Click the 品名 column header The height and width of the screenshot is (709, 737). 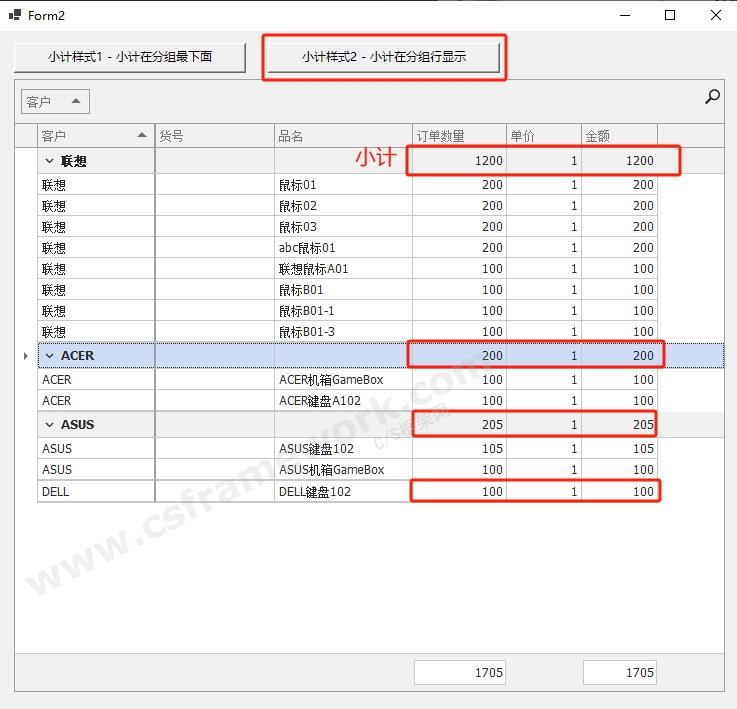(342, 136)
